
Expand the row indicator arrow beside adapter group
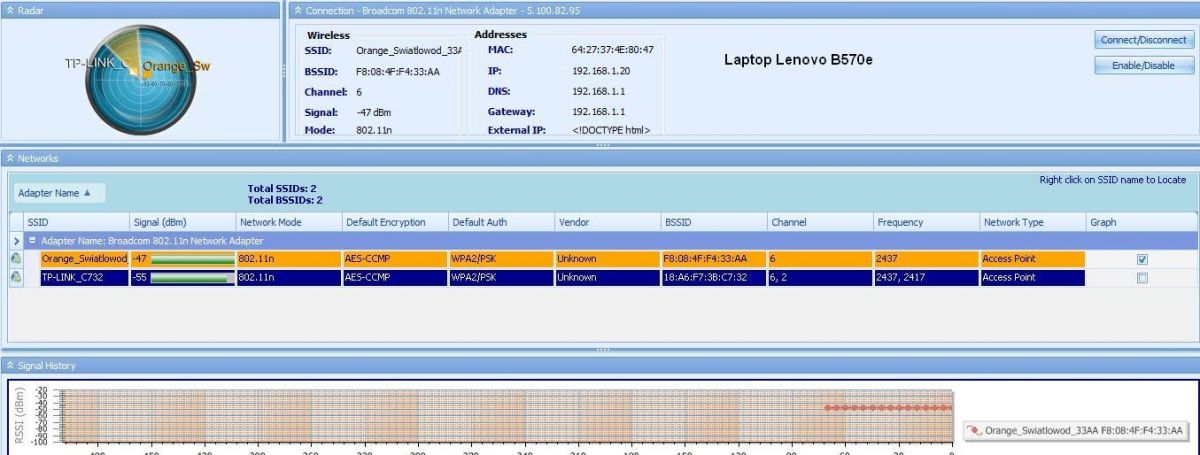[x=14, y=241]
